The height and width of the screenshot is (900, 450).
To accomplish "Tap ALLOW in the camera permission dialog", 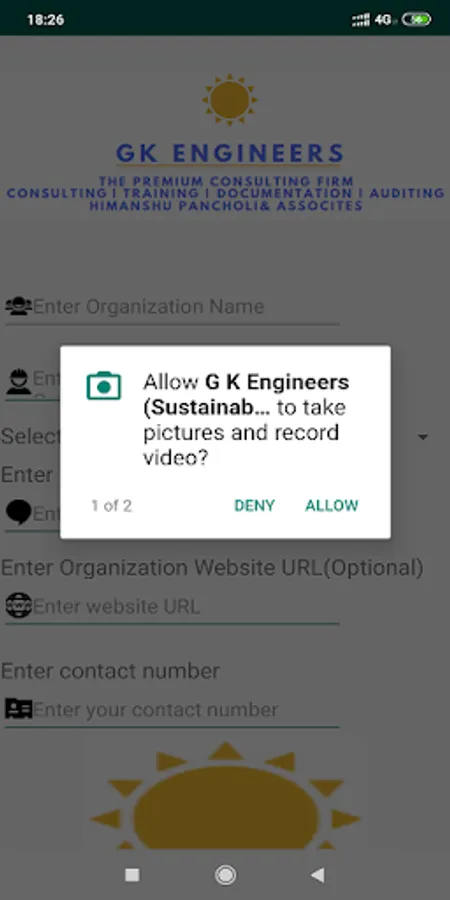I will coord(332,506).
